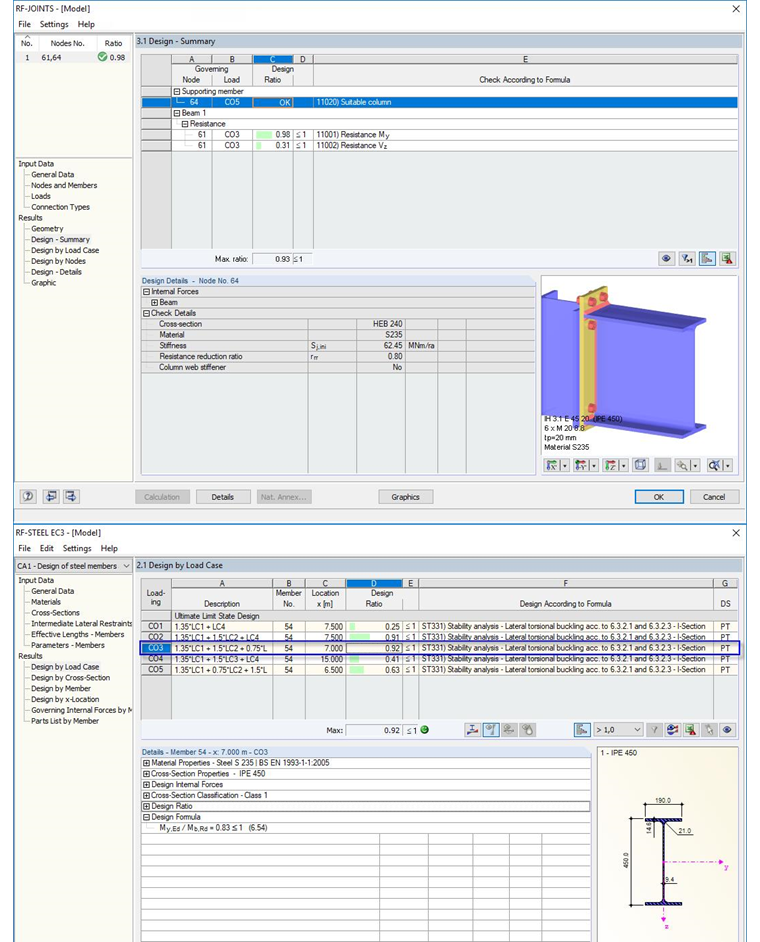This screenshot has height=942, width=760.
Task: Toggle the colored relation scale icon in RF-JOINTS
Action: coord(707,259)
